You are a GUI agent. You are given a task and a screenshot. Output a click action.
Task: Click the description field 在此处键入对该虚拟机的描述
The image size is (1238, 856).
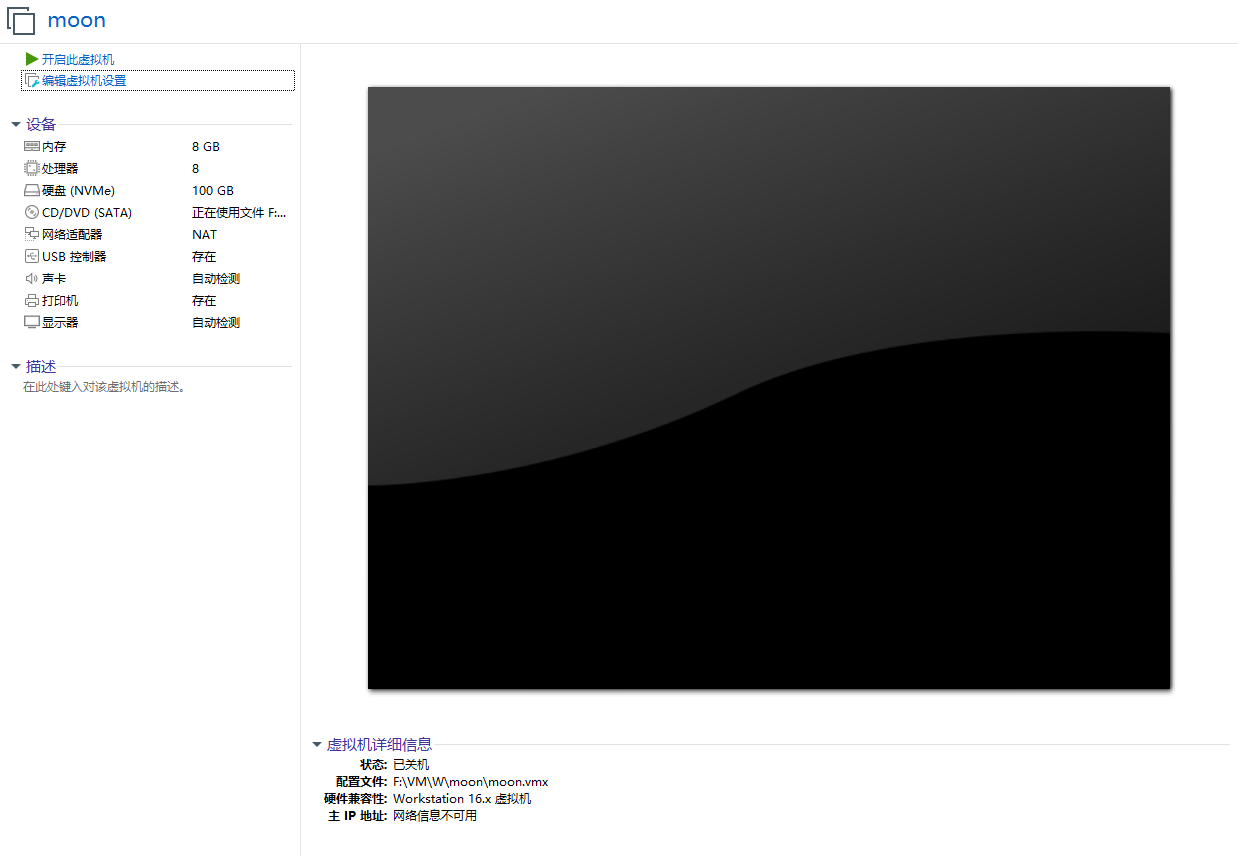pyautogui.click(x=104, y=387)
